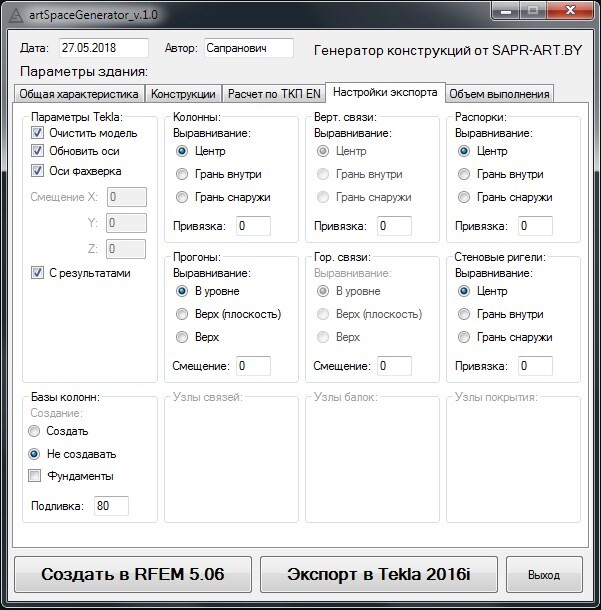The image size is (601, 610).
Task: Click the 'Выход' button
Action: [543, 575]
